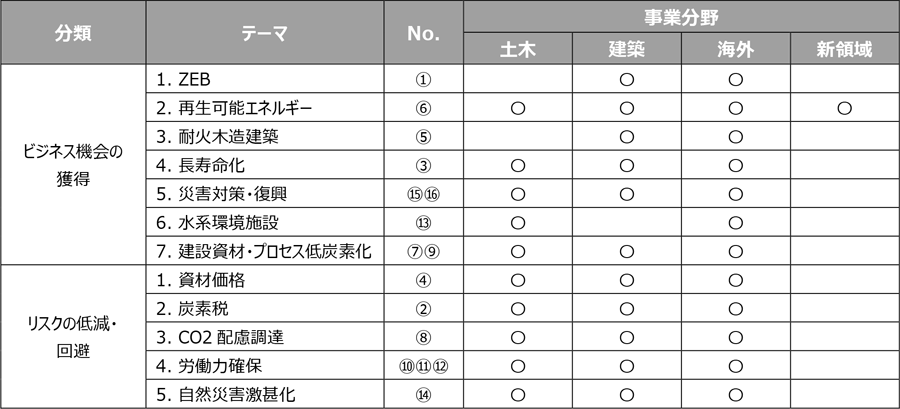Select the ⑮⑯ number cell
This screenshot has width=900, height=409.
[423, 194]
